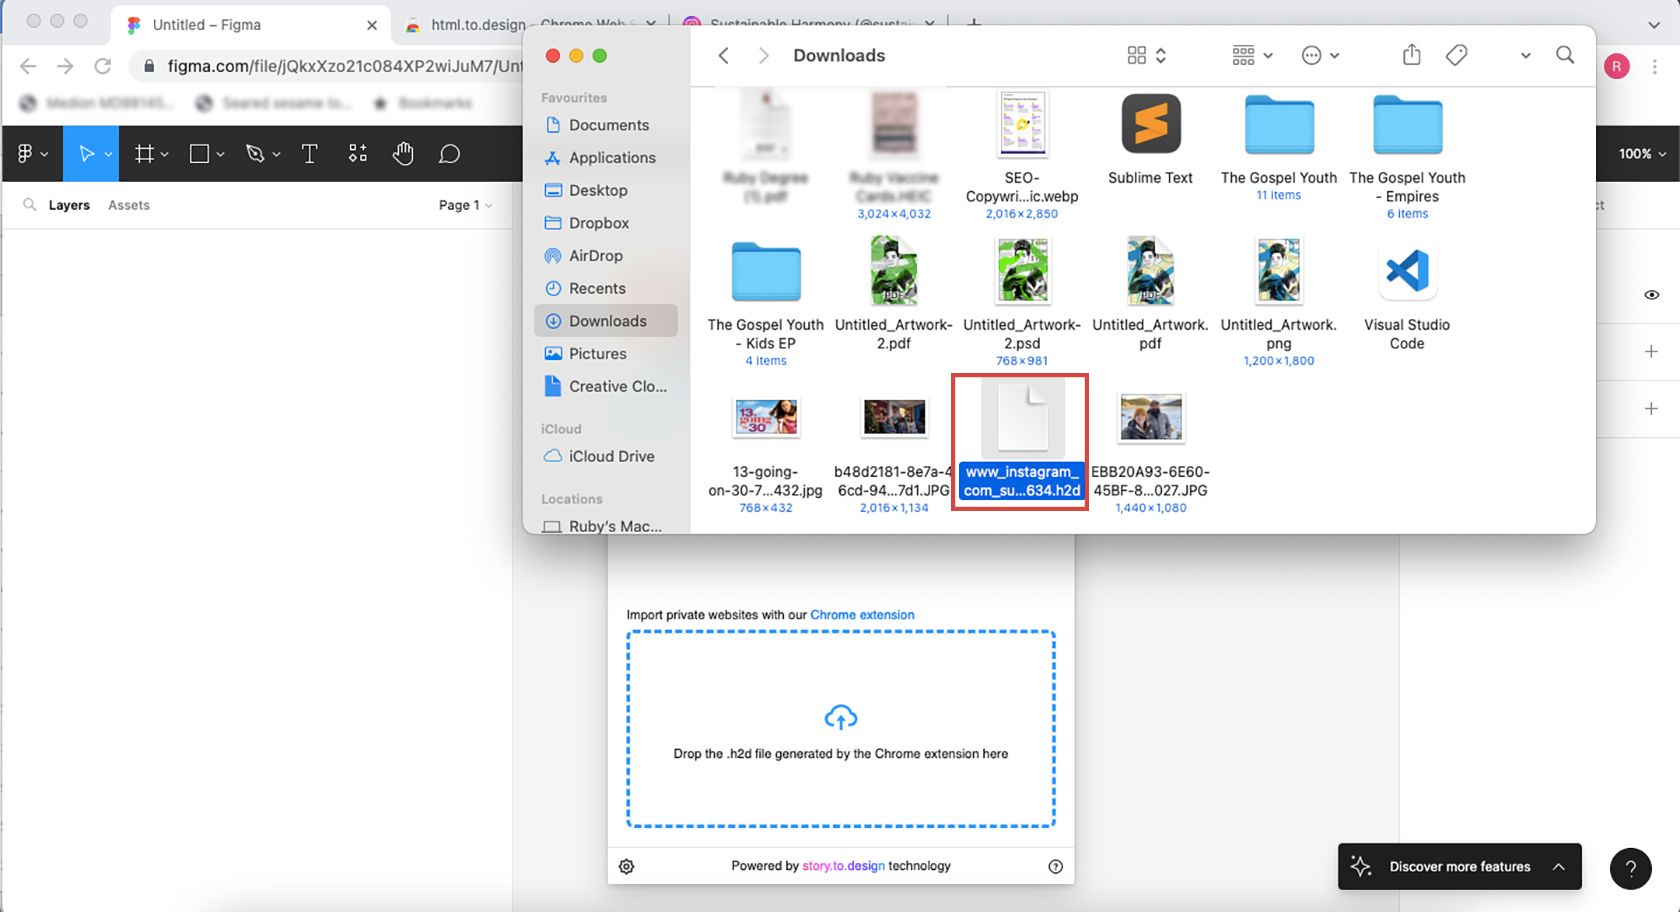Select the Text tool

[x=309, y=153]
